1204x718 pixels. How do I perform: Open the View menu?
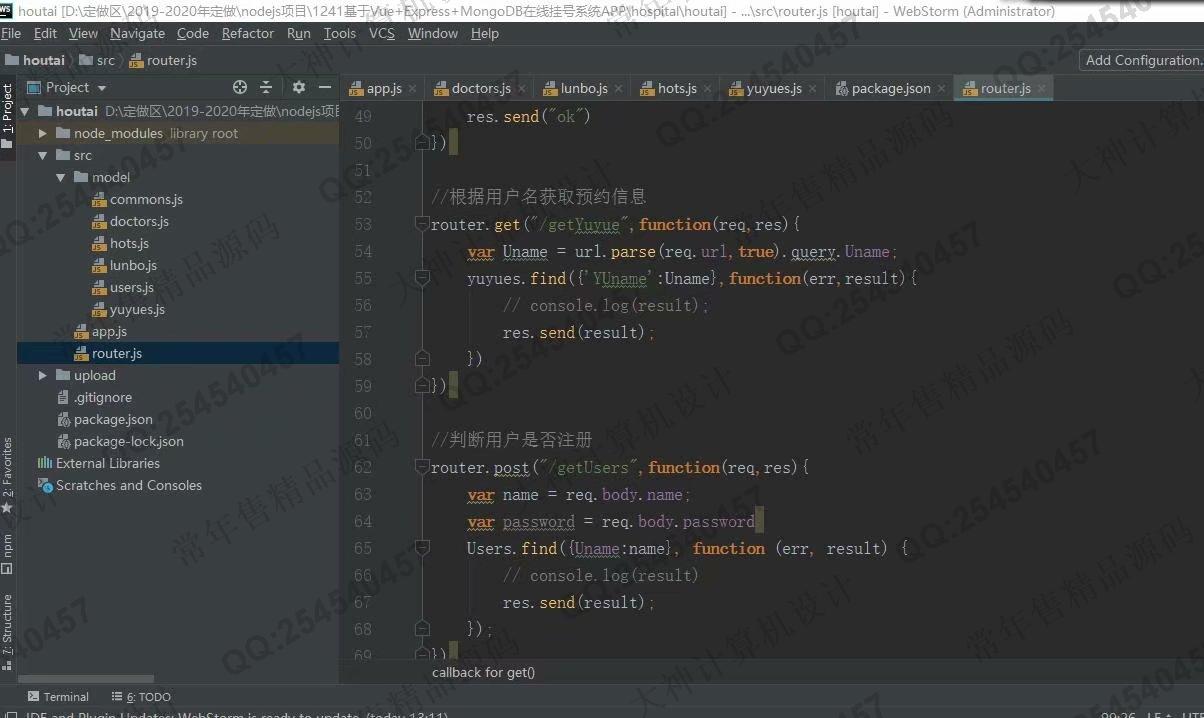pos(83,33)
